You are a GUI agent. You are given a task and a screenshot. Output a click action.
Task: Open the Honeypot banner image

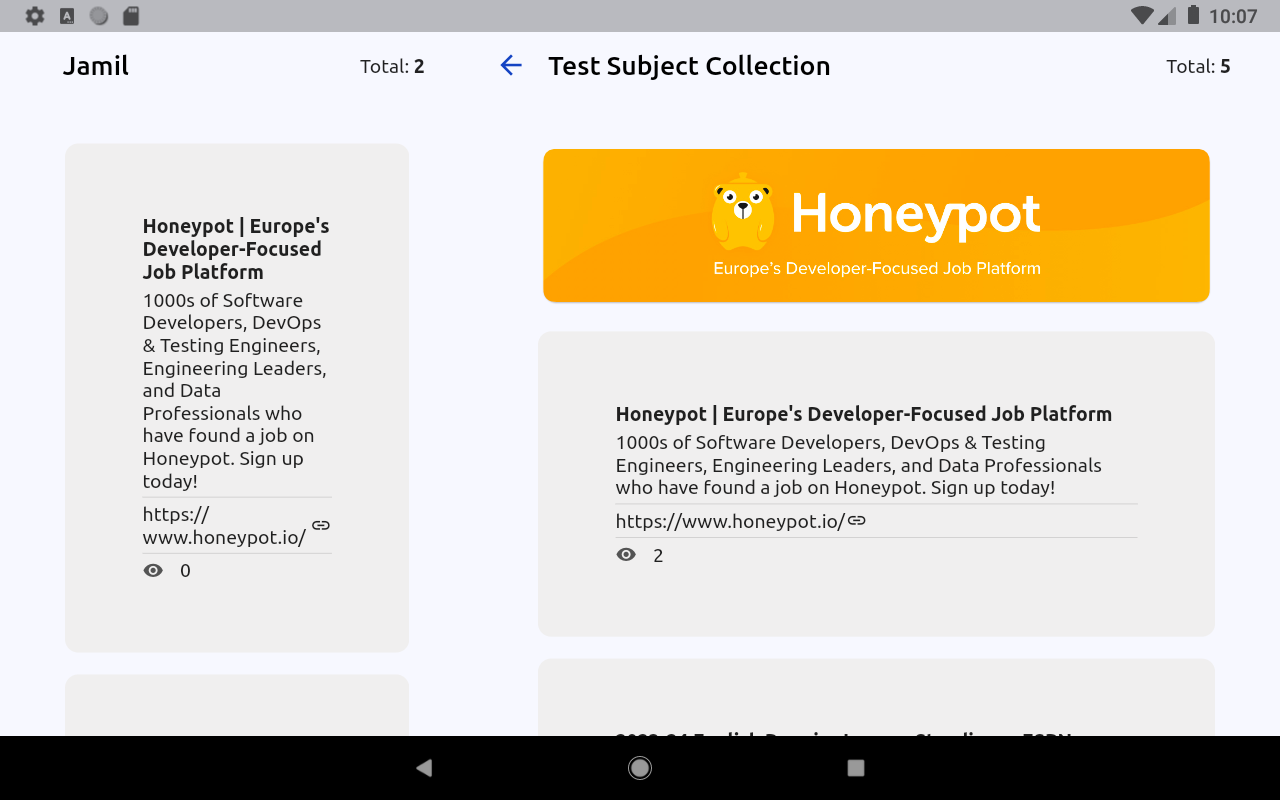pos(876,226)
